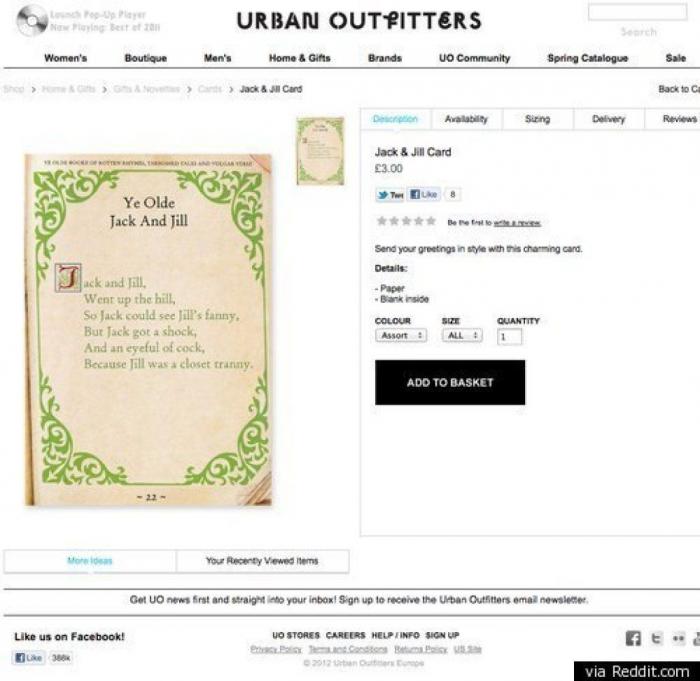This screenshot has width=700, height=681.
Task: Select the Your Recently Viewed Items tab
Action: point(262,561)
